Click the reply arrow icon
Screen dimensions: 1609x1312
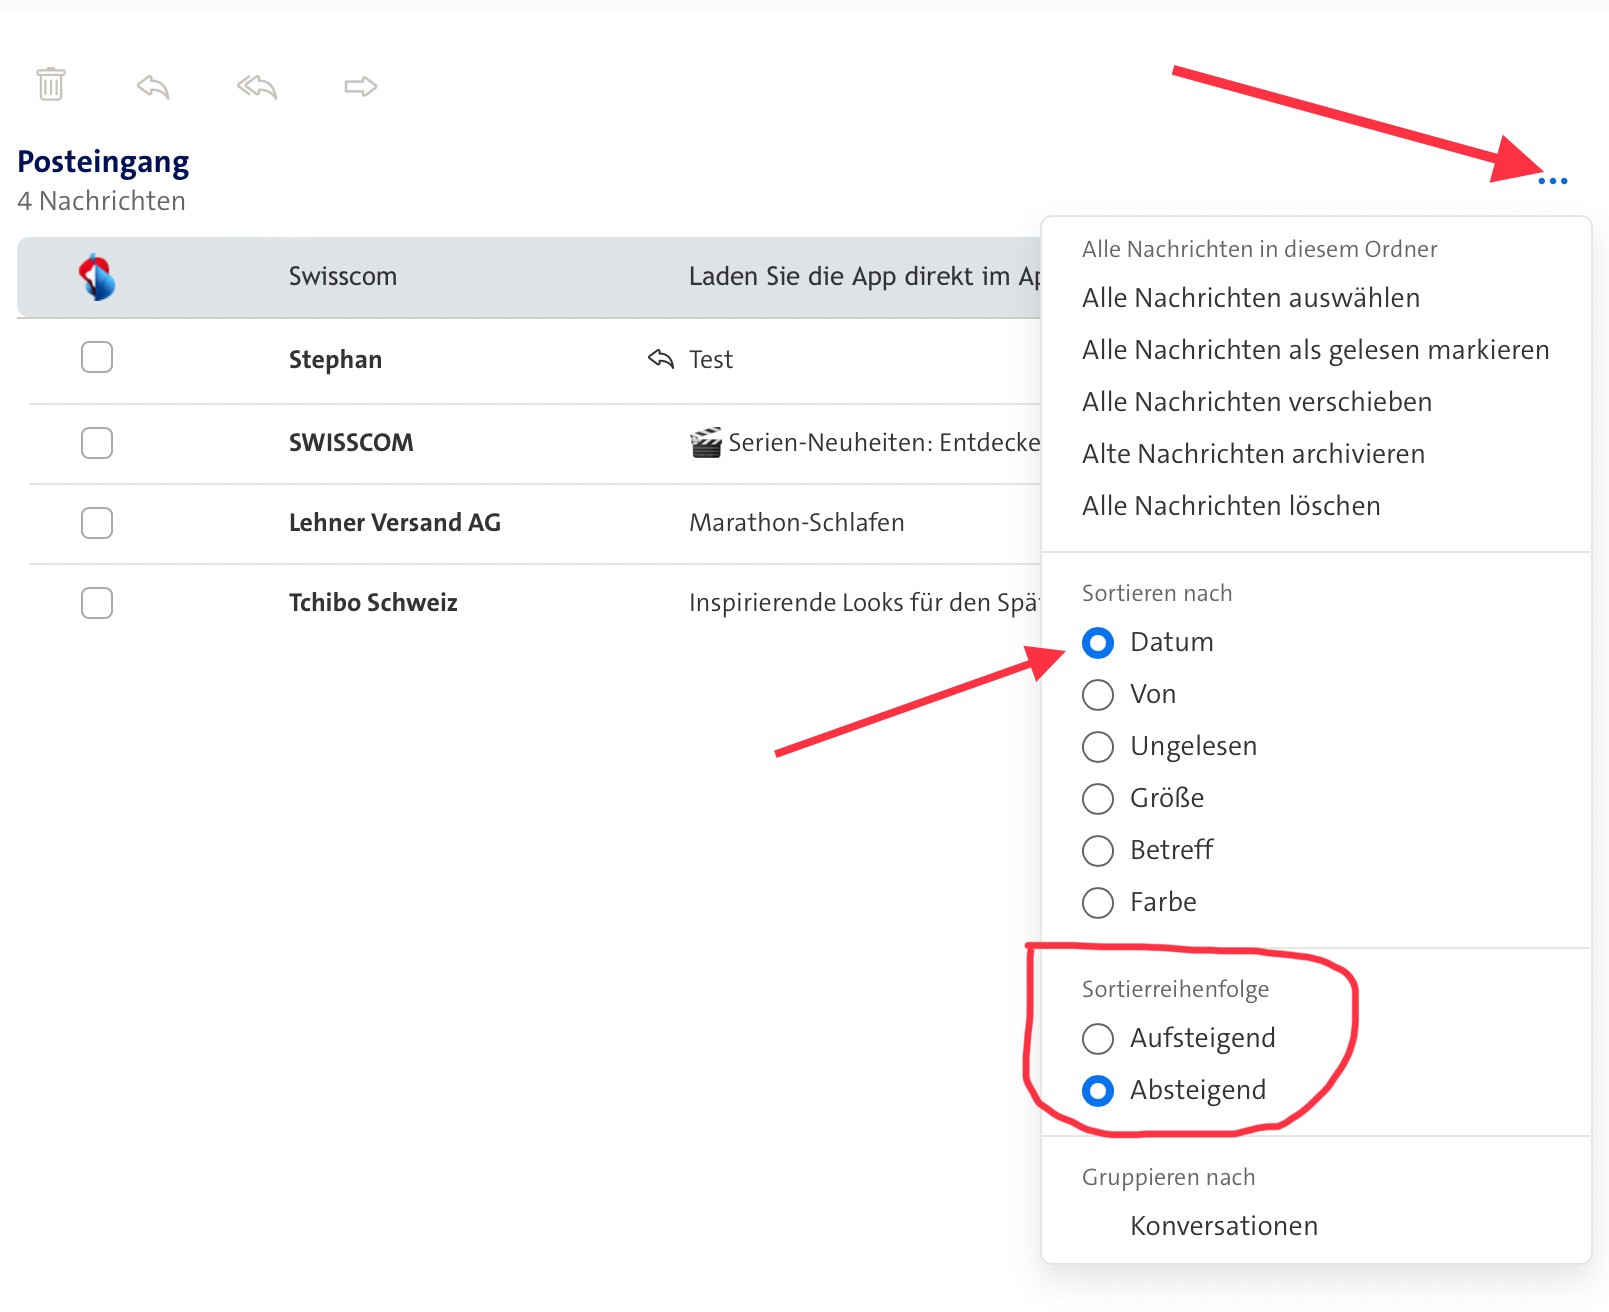[x=153, y=87]
